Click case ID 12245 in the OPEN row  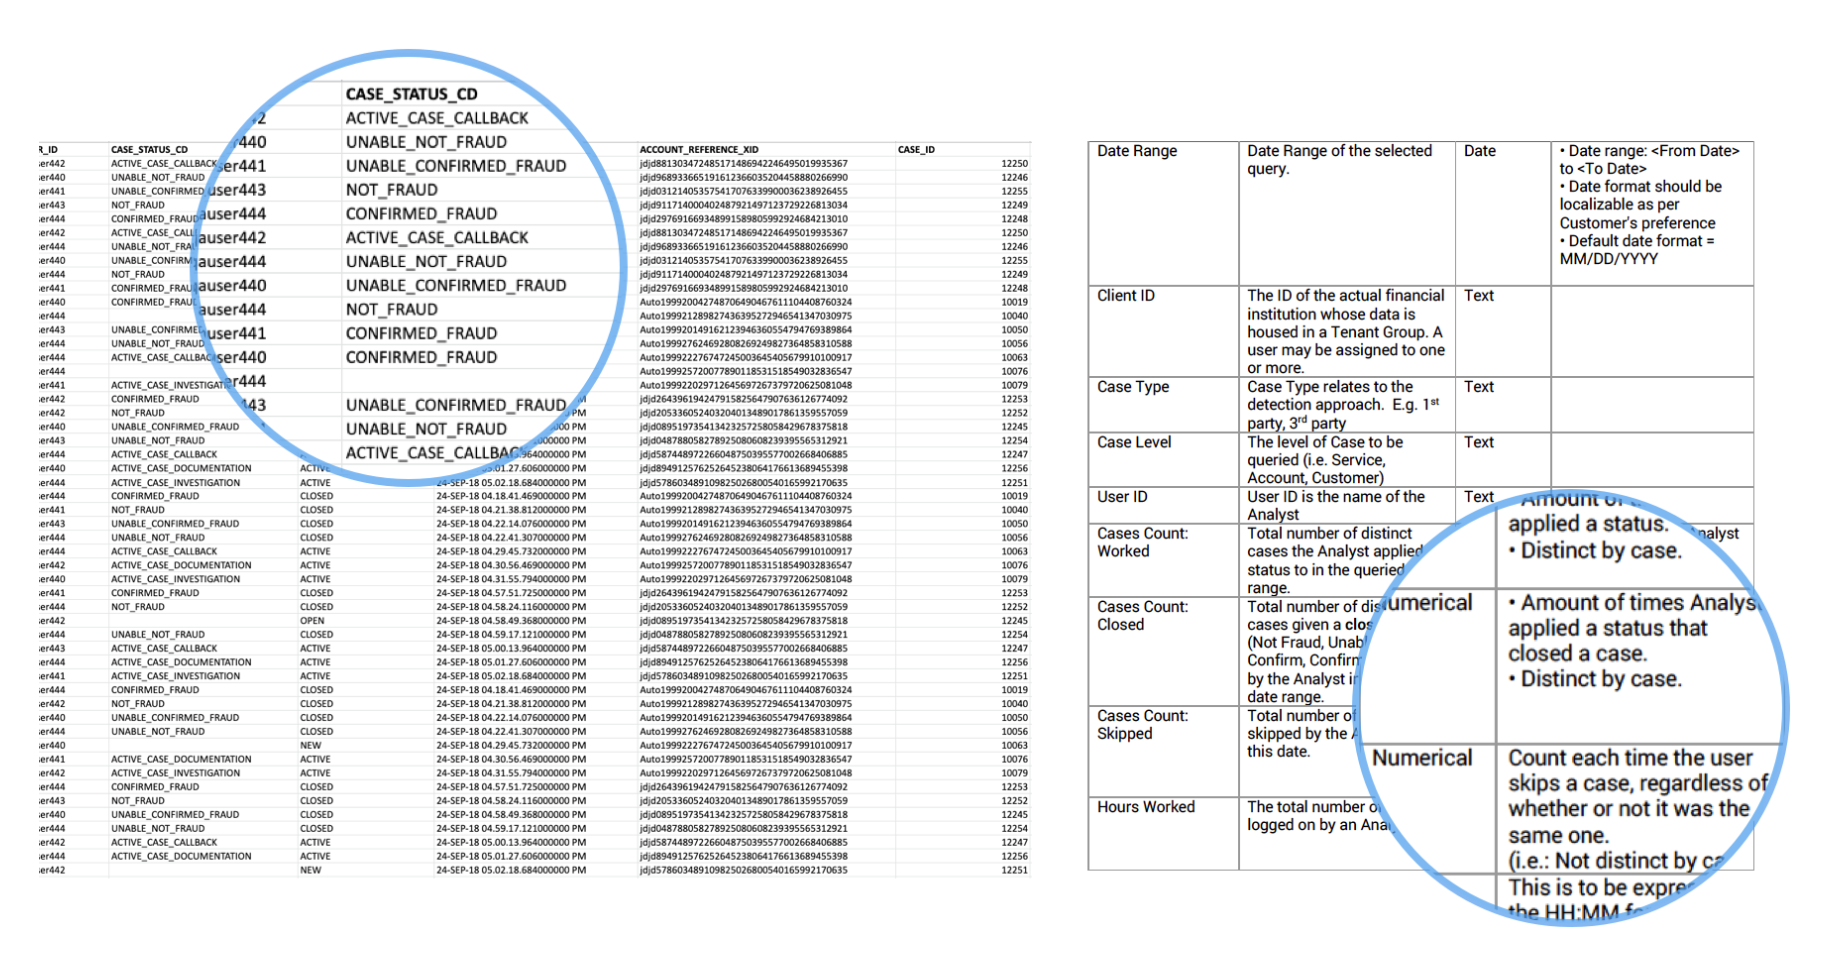1014,620
